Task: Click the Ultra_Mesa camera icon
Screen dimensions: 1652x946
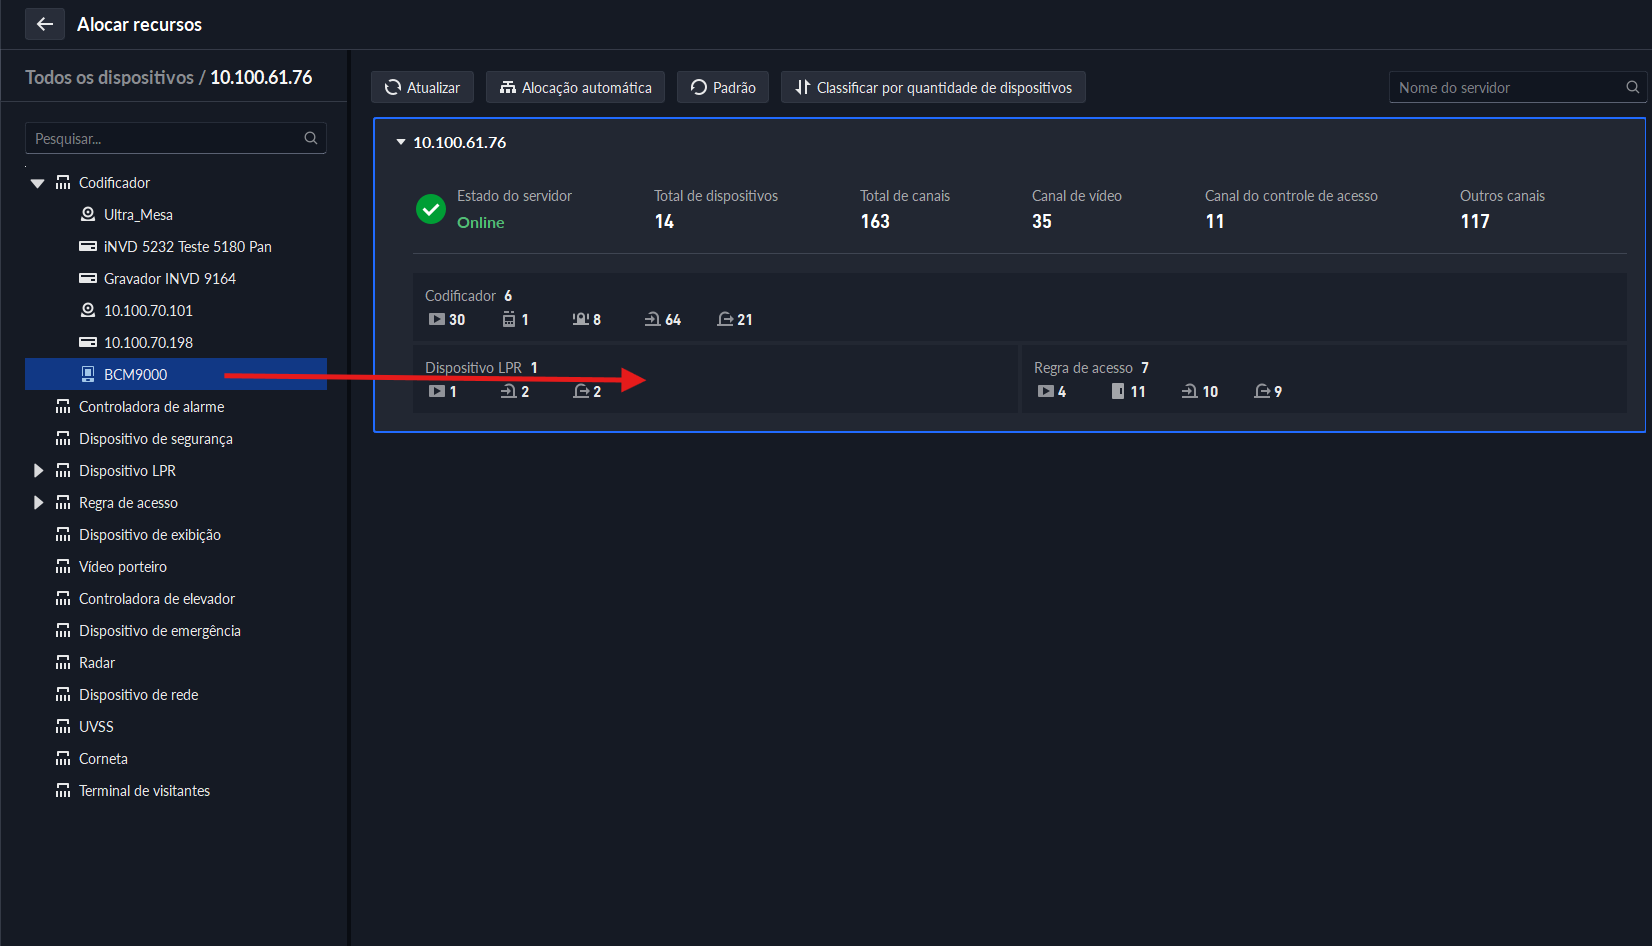Action: click(88, 214)
